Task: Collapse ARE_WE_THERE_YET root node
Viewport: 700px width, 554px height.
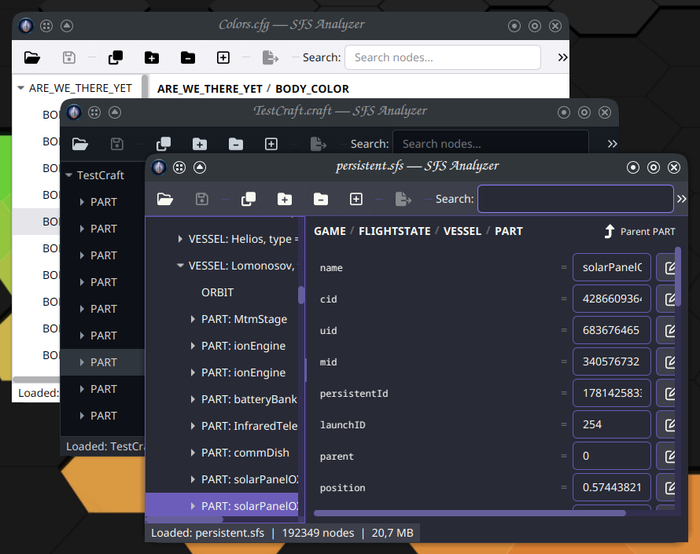Action: click(x=21, y=88)
